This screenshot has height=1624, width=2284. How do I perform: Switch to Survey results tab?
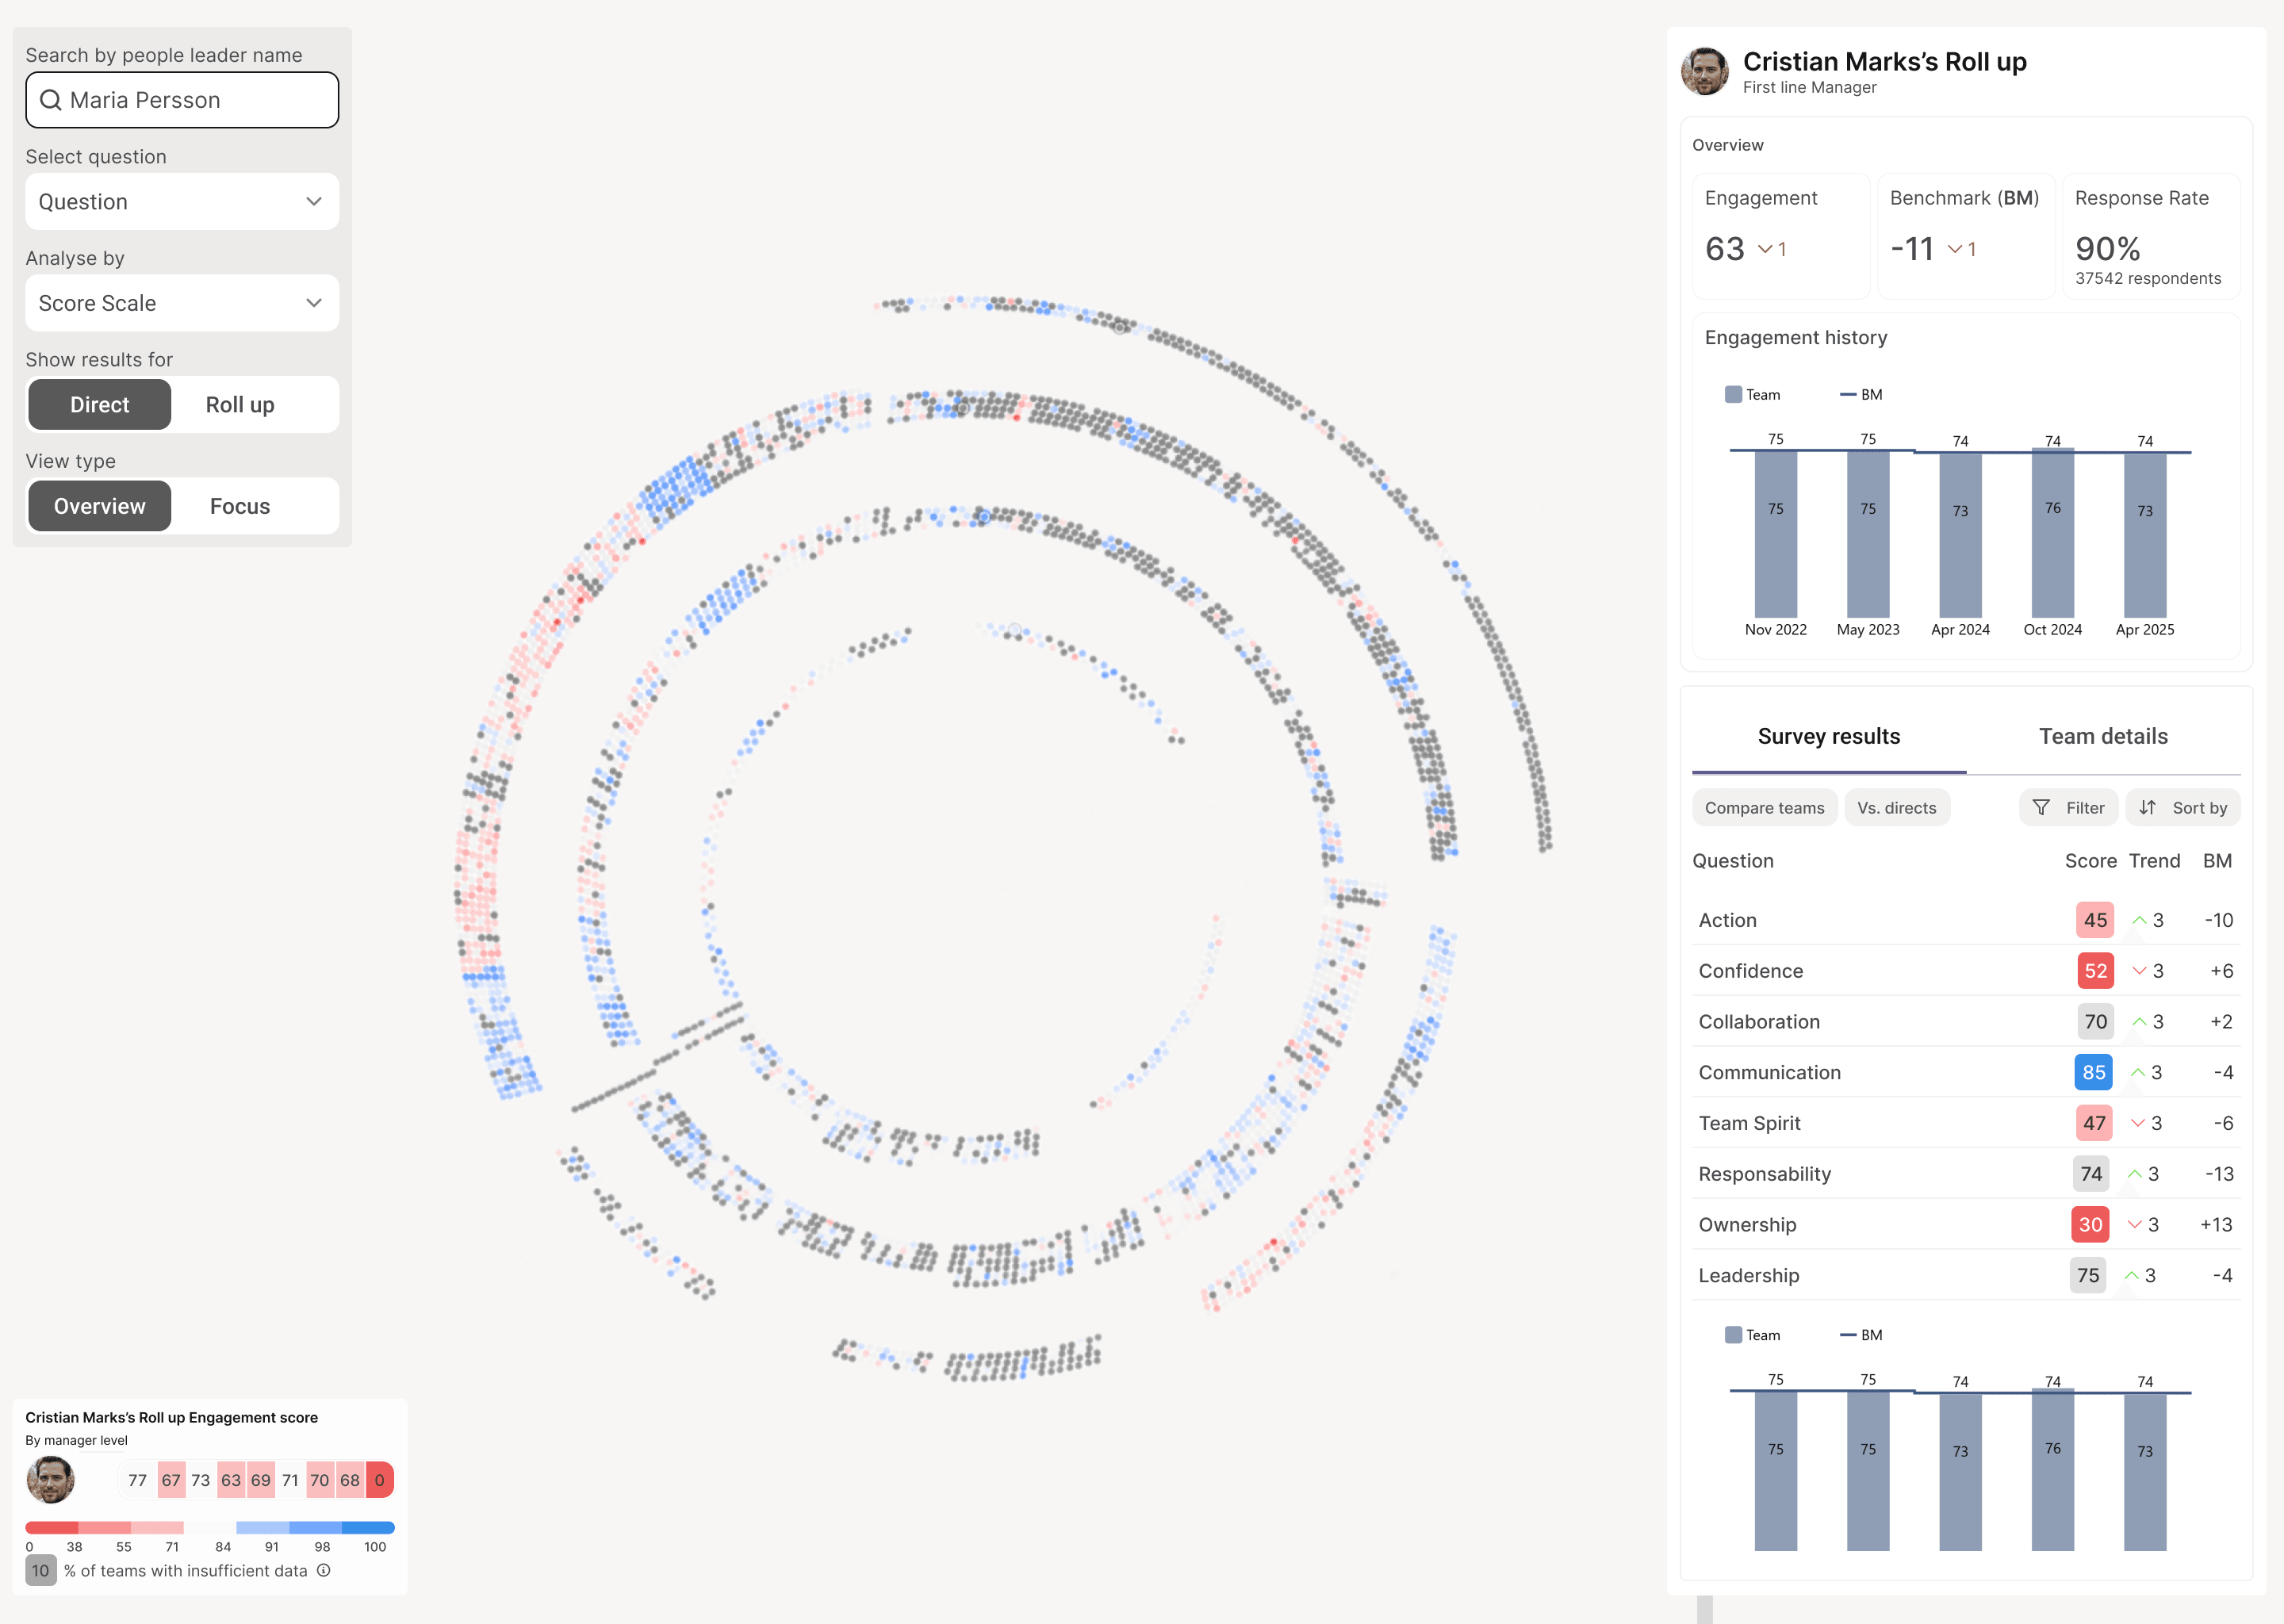[x=1828, y=737]
